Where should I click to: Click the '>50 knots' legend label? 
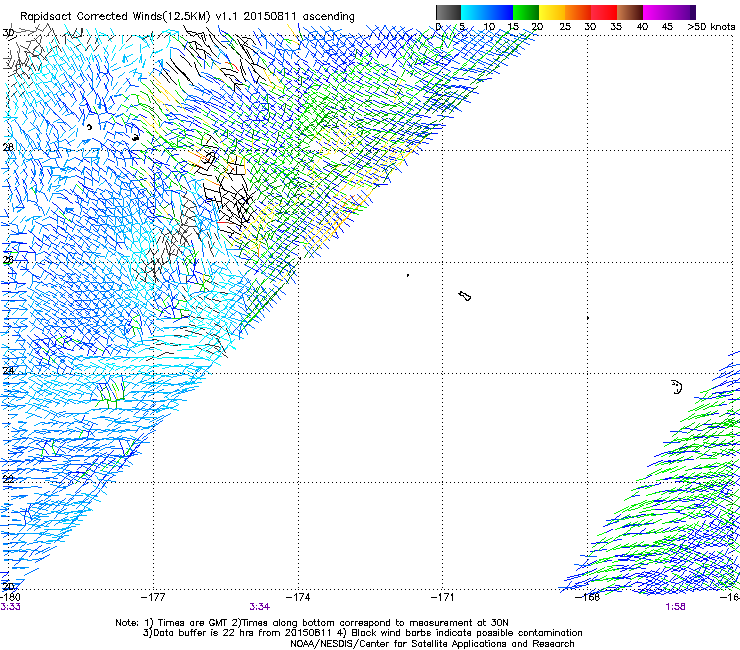tap(711, 27)
